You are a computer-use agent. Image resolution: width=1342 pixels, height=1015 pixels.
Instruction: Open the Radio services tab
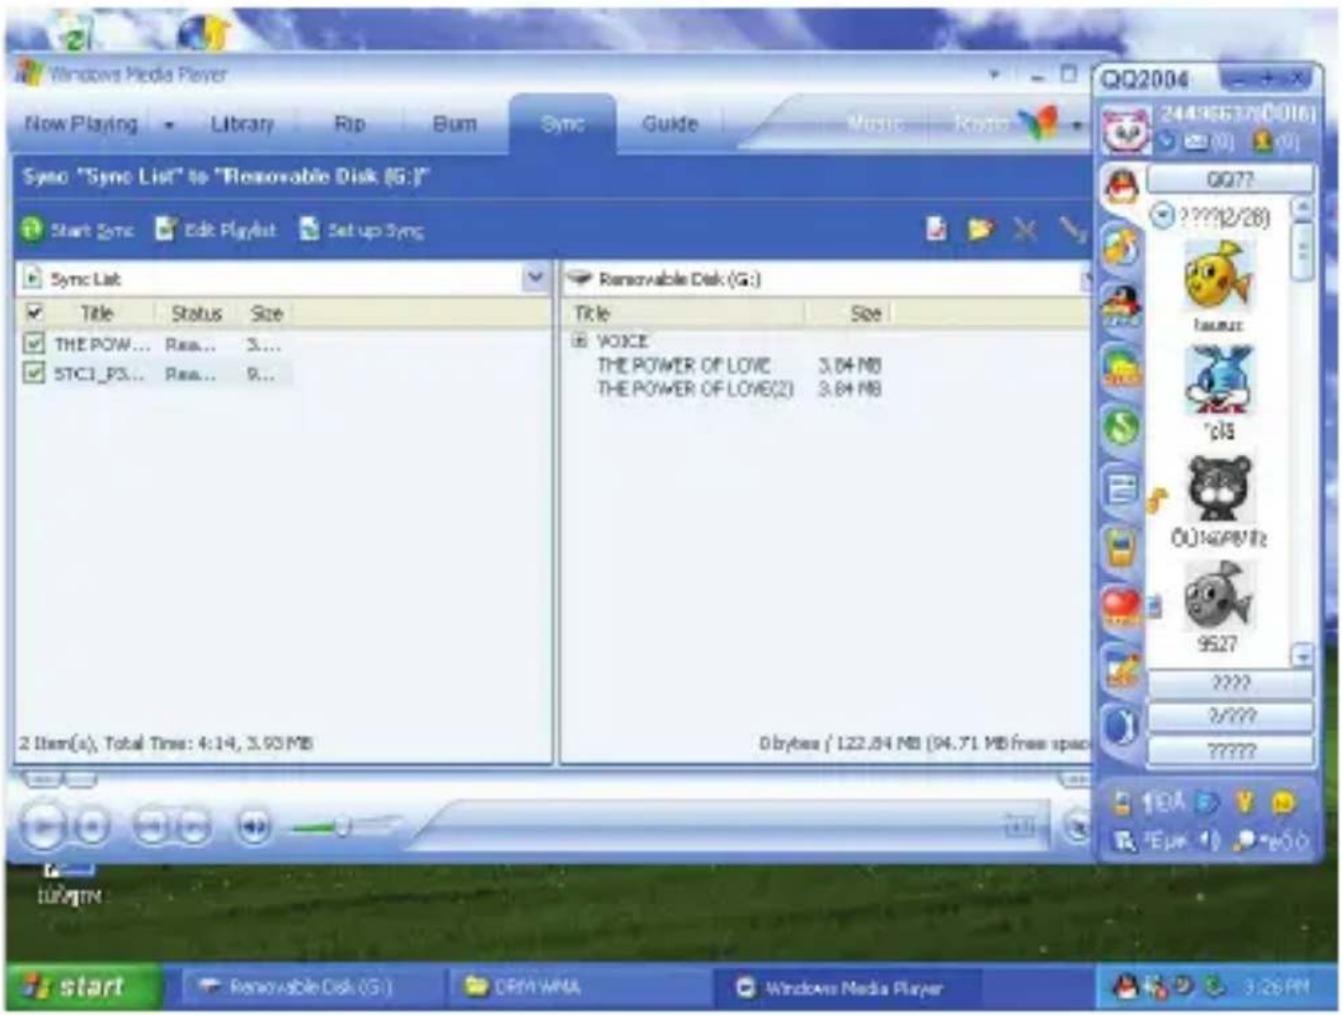(981, 124)
